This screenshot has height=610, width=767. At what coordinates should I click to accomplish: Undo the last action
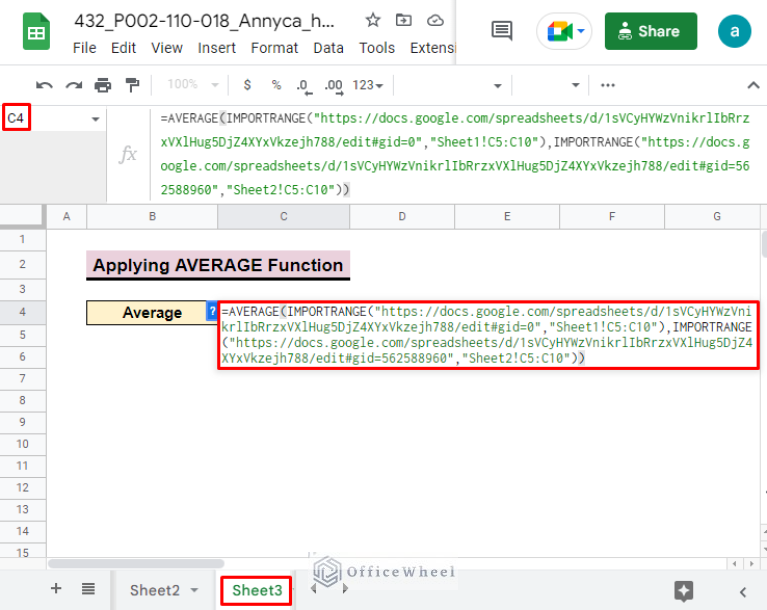pyautogui.click(x=44, y=85)
